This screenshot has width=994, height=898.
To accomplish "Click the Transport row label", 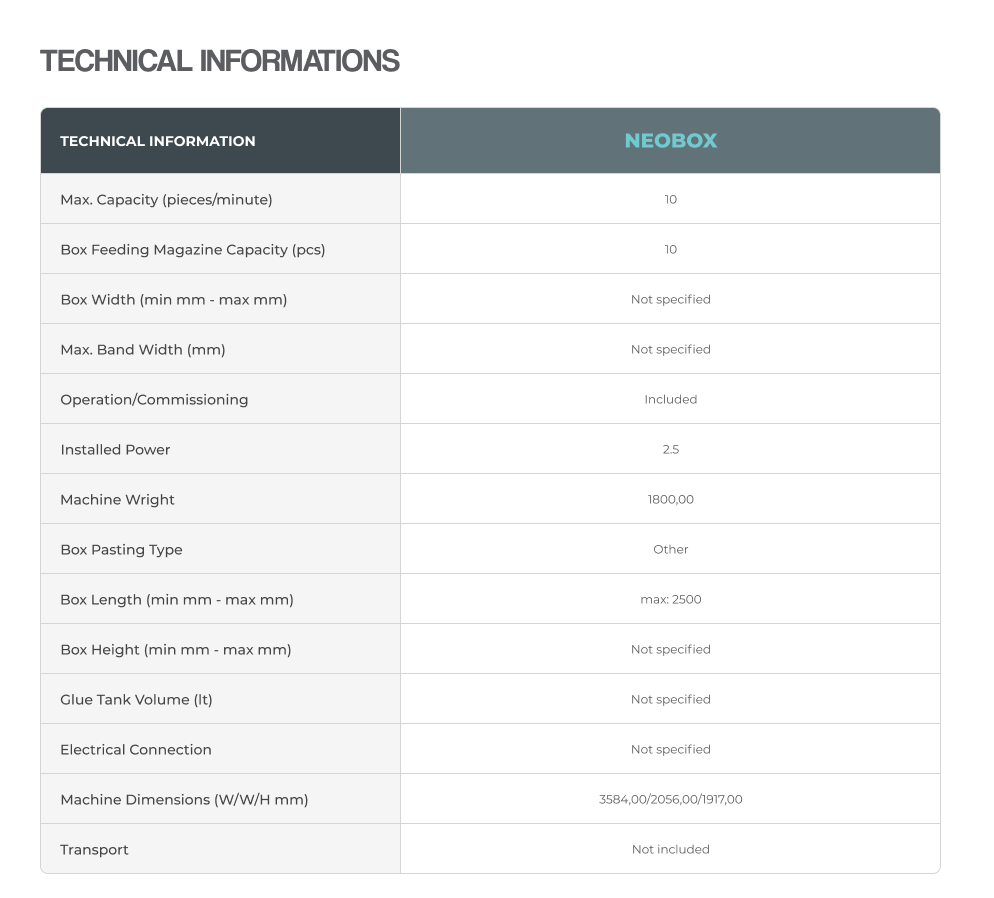I will click(94, 849).
